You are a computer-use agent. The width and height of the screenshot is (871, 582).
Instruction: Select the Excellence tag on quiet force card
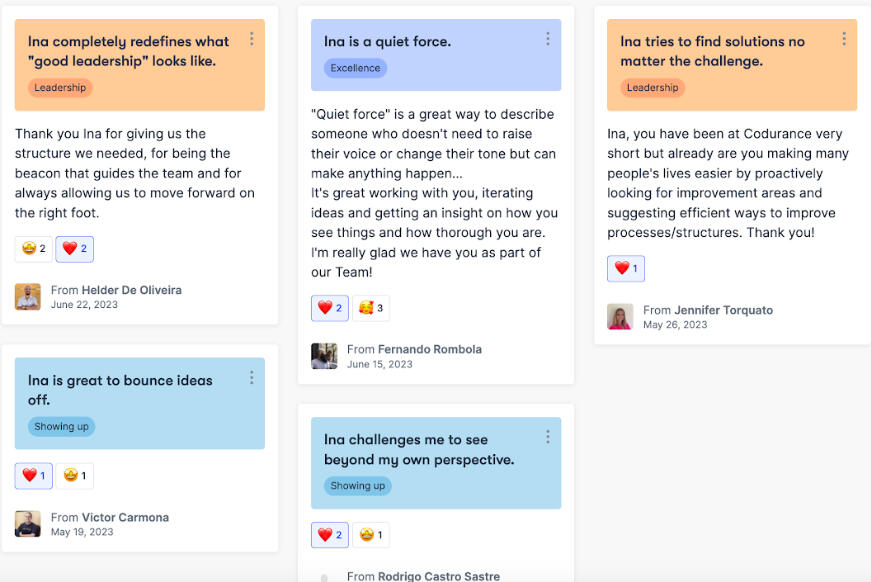(x=355, y=68)
